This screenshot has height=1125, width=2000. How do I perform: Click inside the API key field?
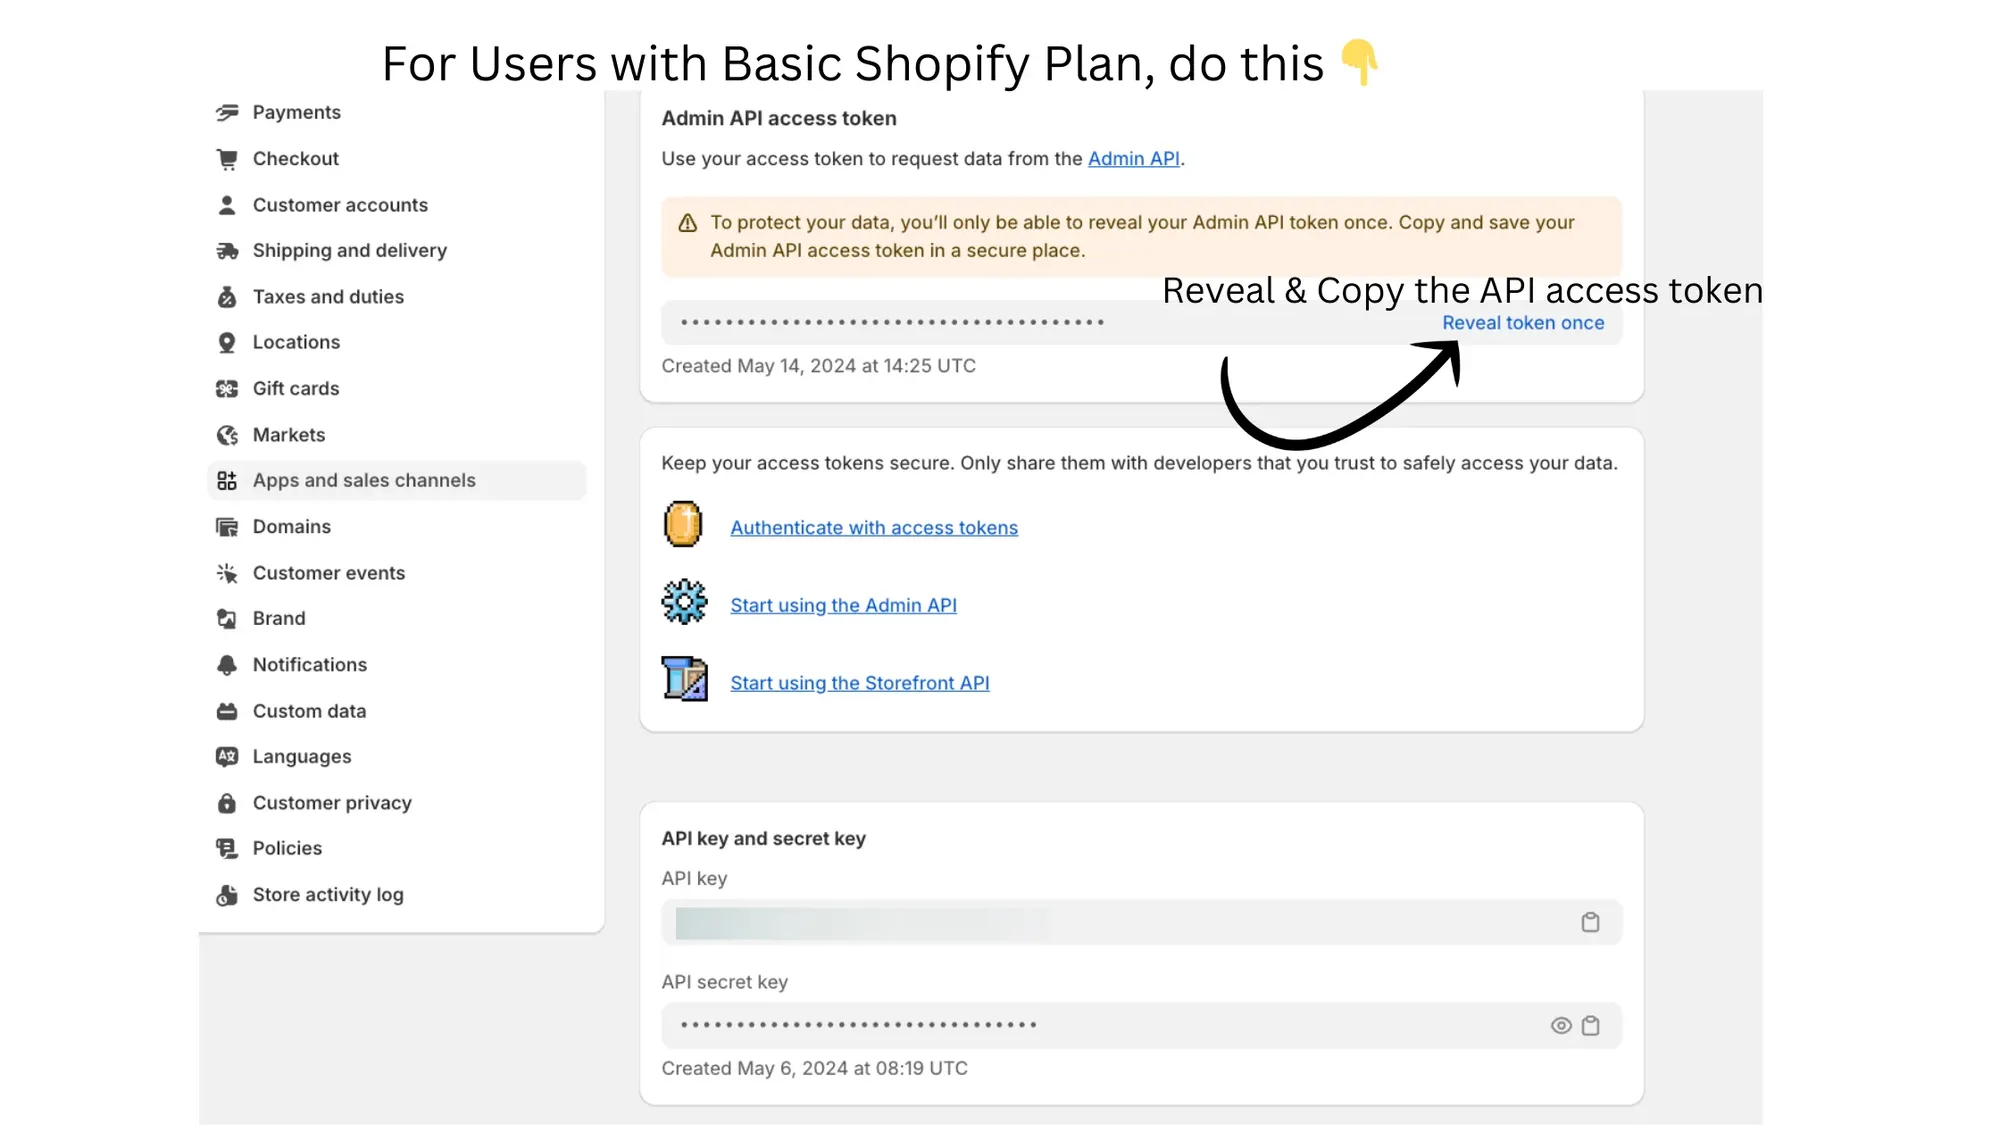(1100, 921)
